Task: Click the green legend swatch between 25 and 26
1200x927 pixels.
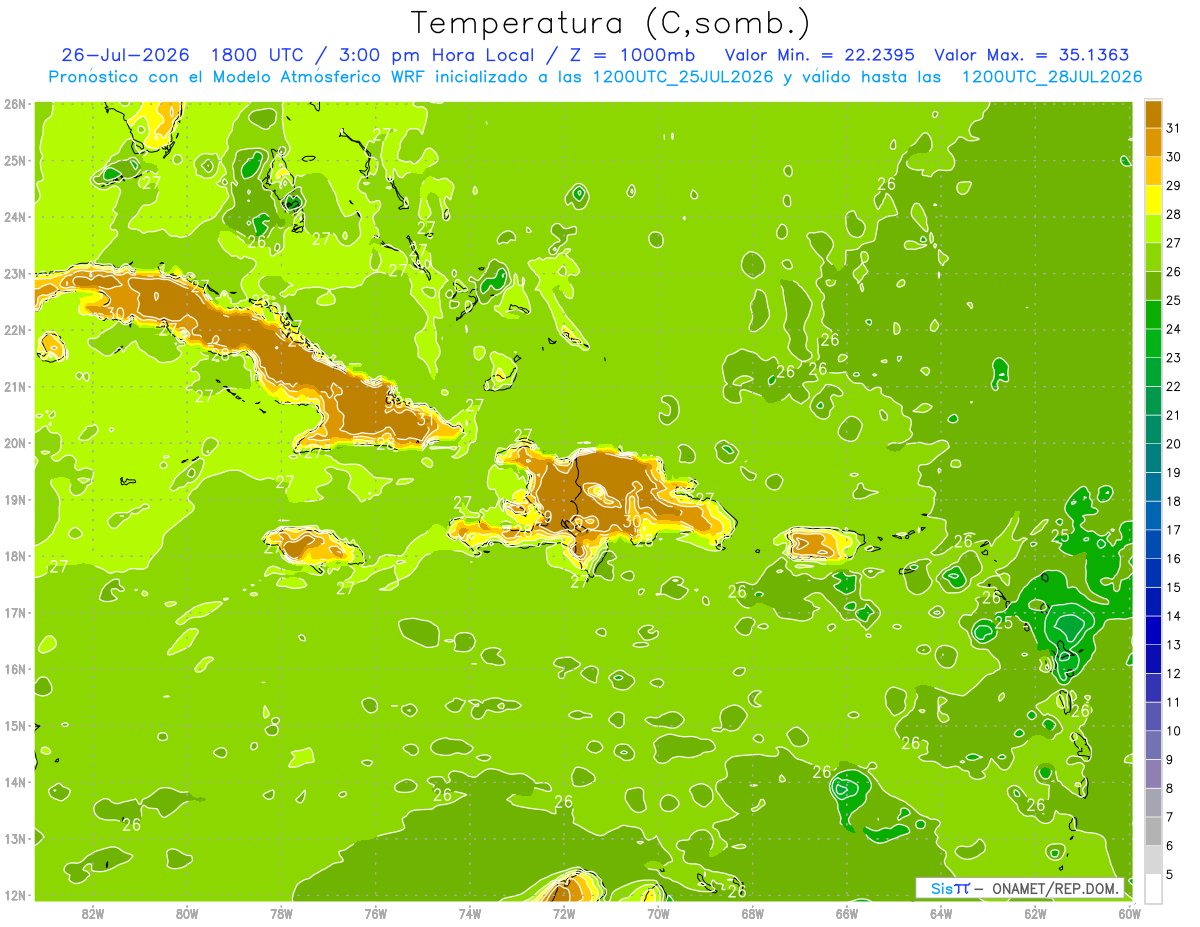Action: tap(1153, 286)
